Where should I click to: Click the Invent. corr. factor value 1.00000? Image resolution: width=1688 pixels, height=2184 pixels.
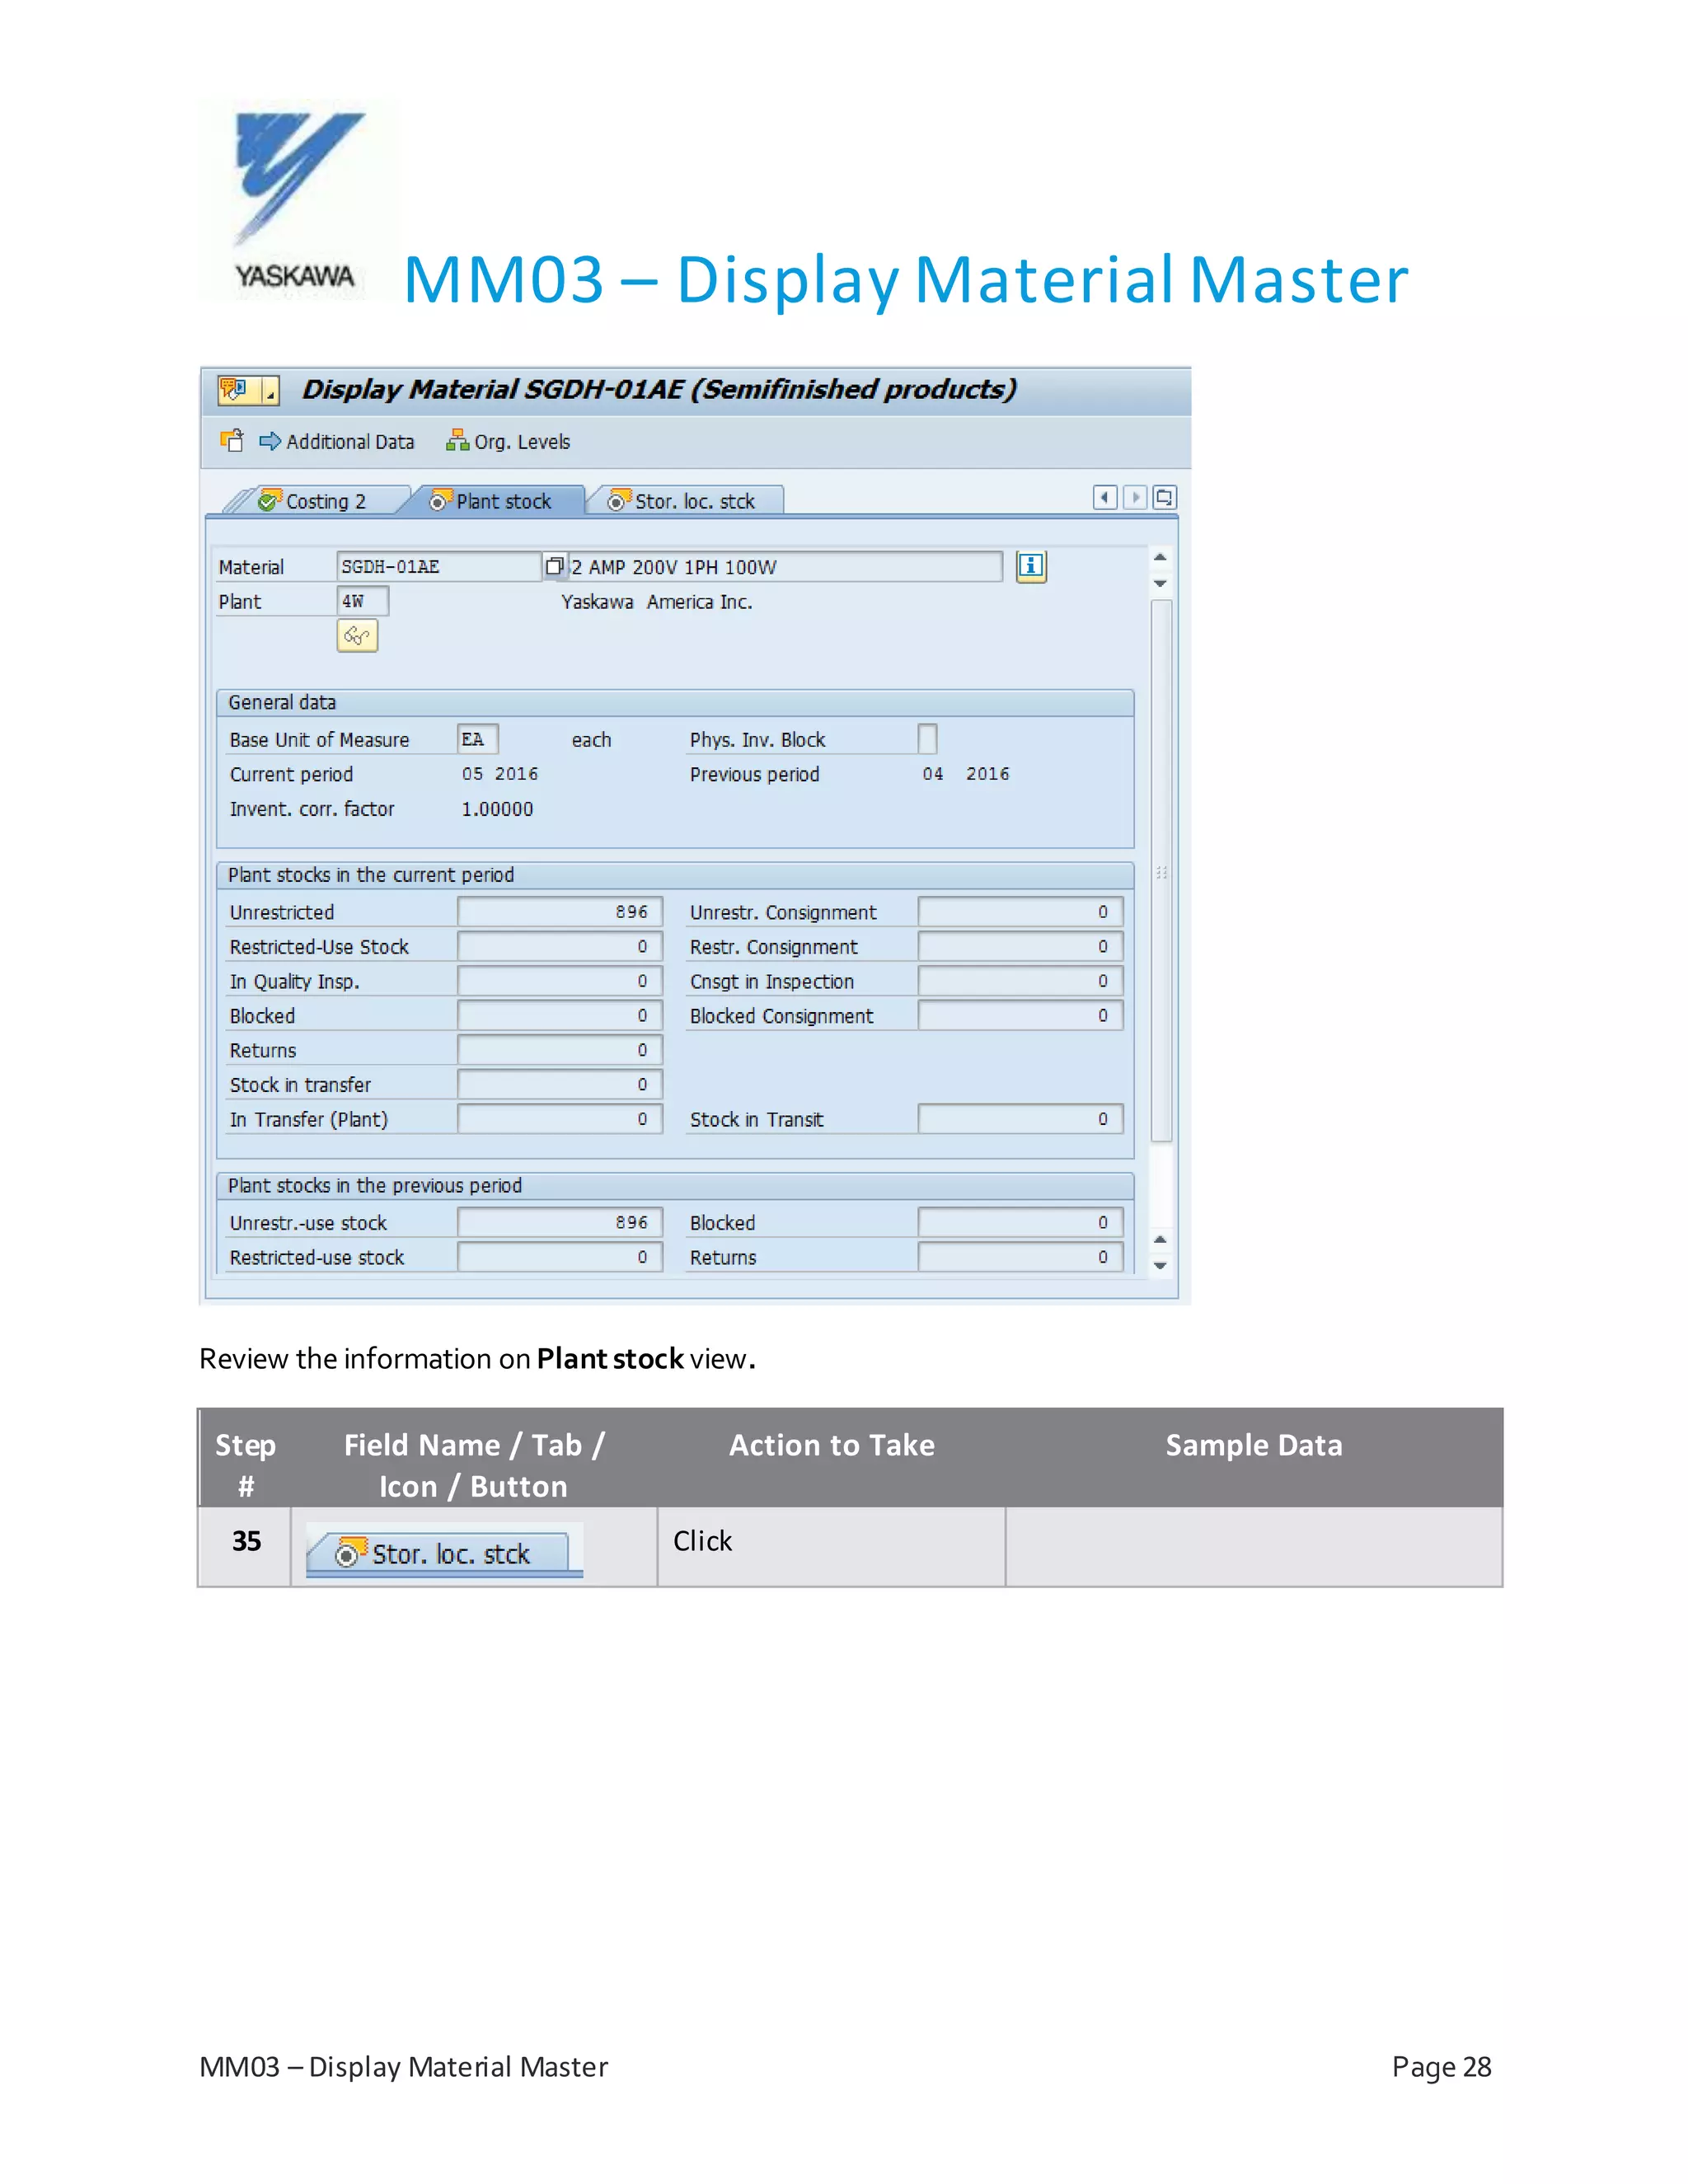click(x=497, y=809)
